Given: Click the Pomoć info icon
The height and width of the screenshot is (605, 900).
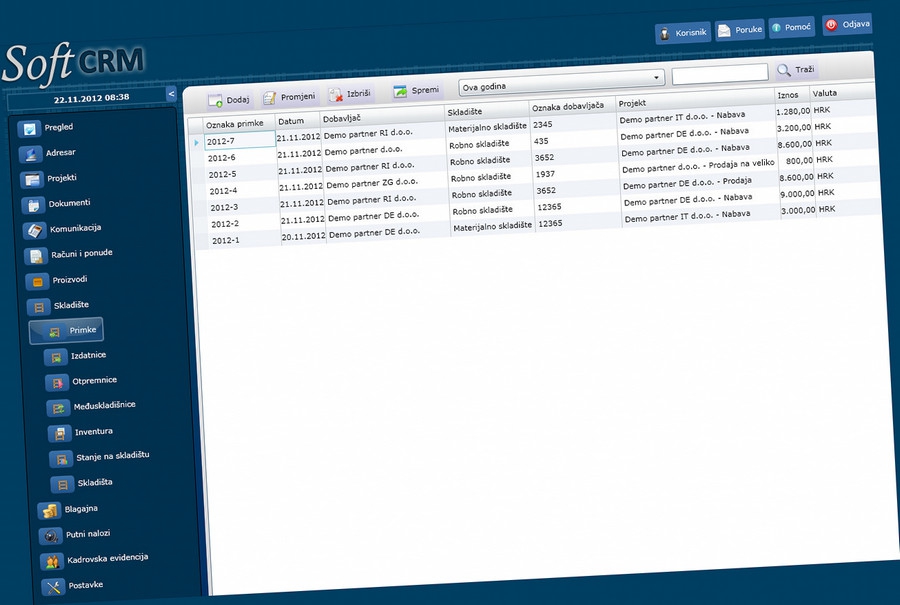Looking at the screenshot, I should (776, 28).
